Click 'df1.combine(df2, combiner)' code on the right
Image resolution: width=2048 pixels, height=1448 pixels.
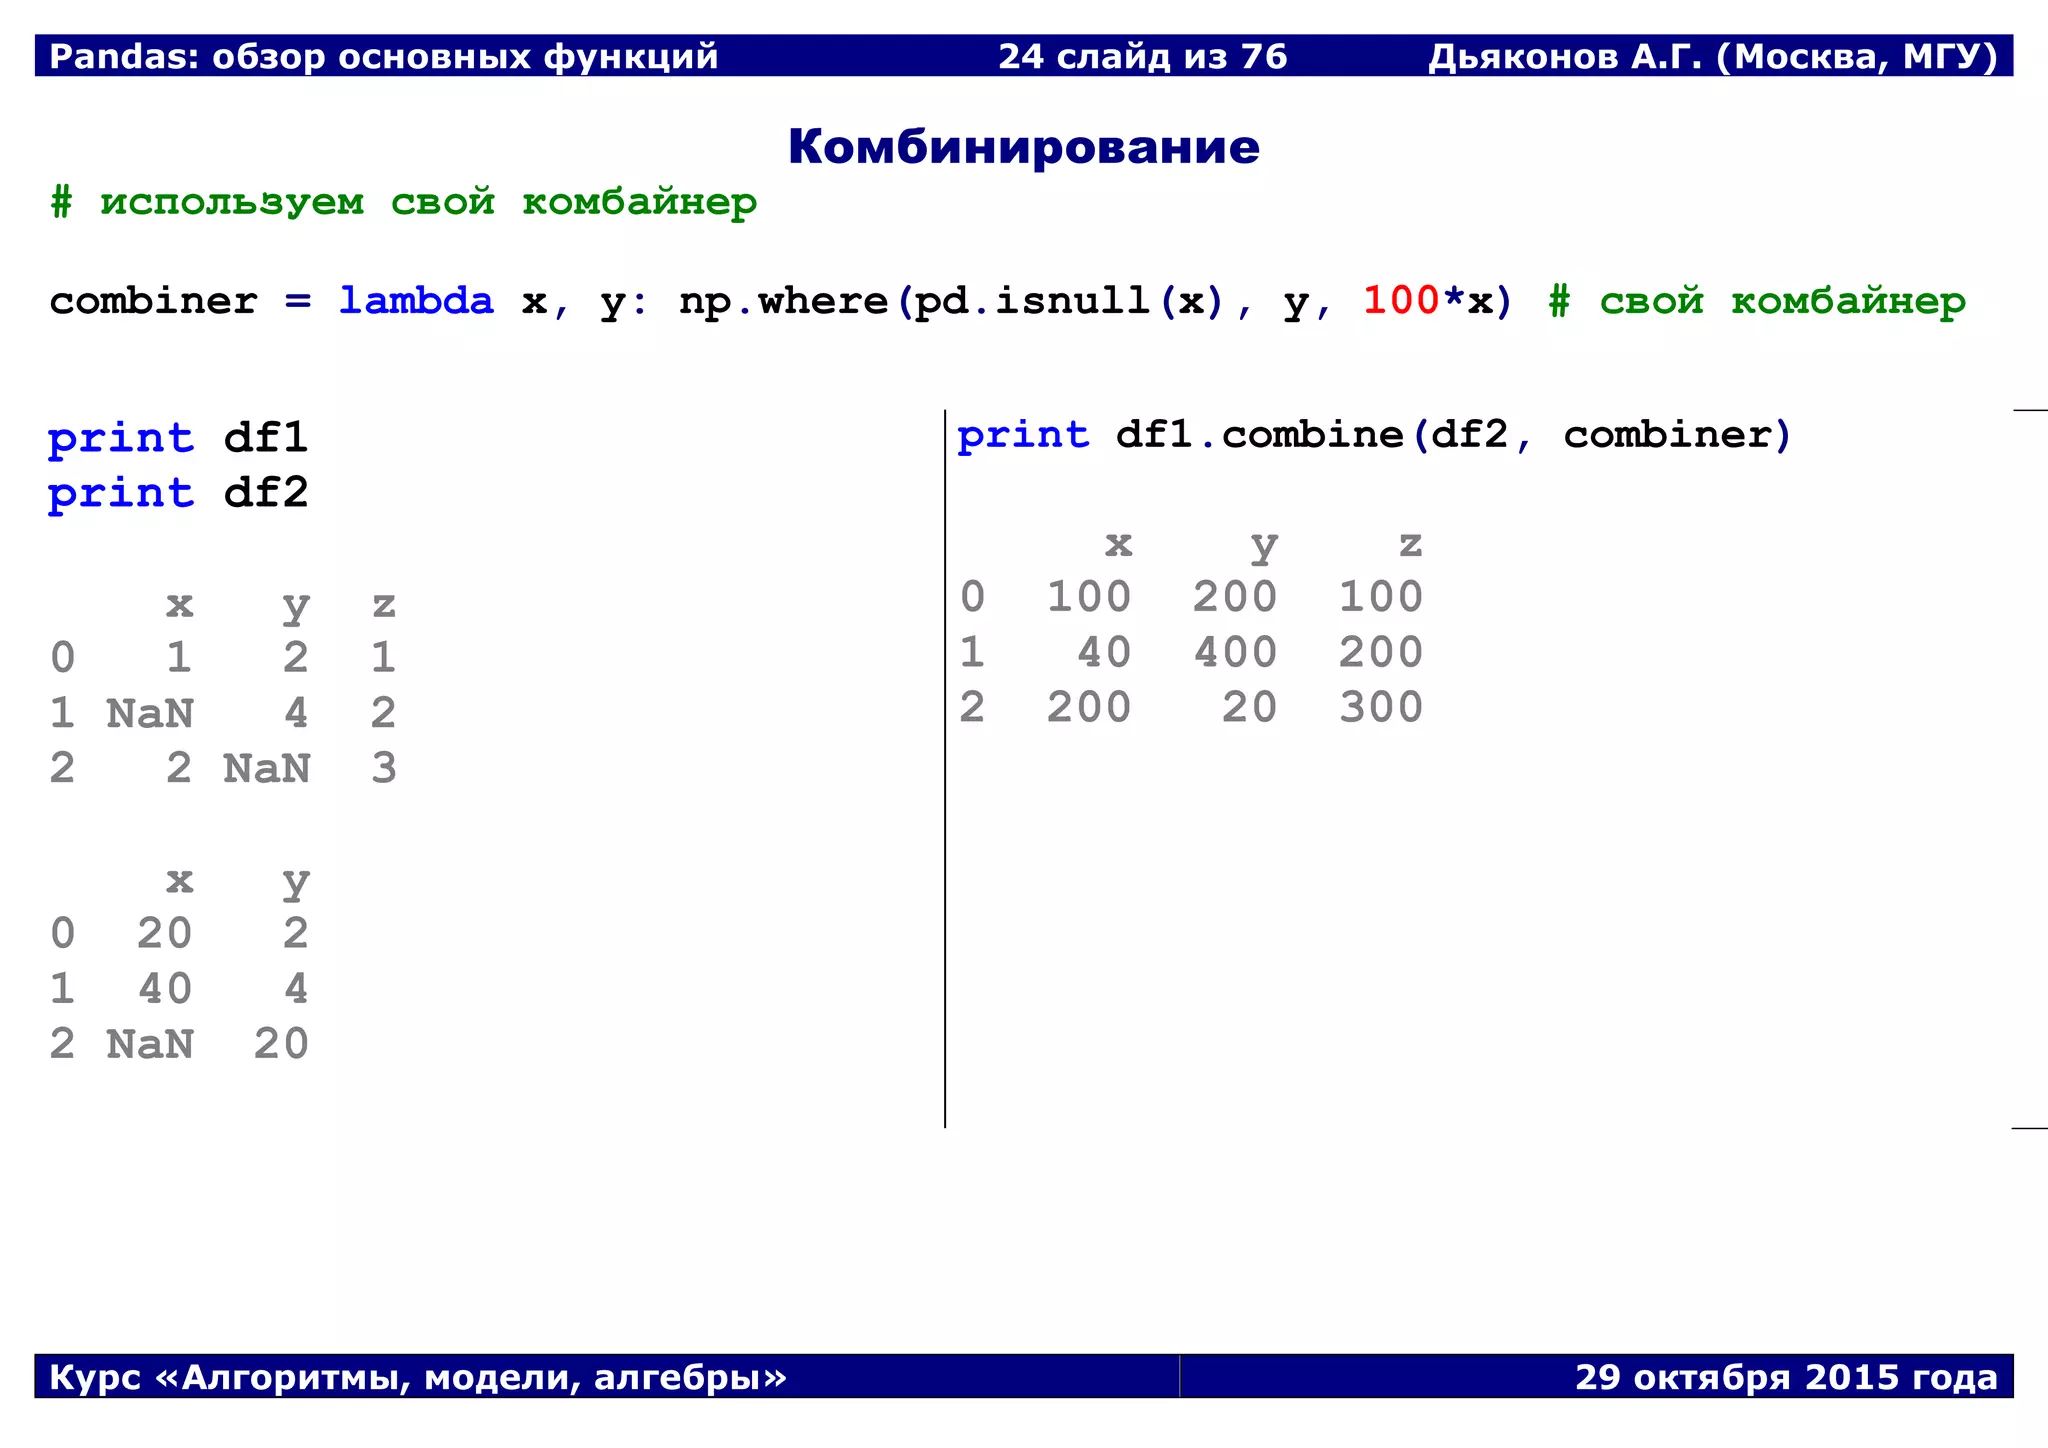[x=1454, y=435]
